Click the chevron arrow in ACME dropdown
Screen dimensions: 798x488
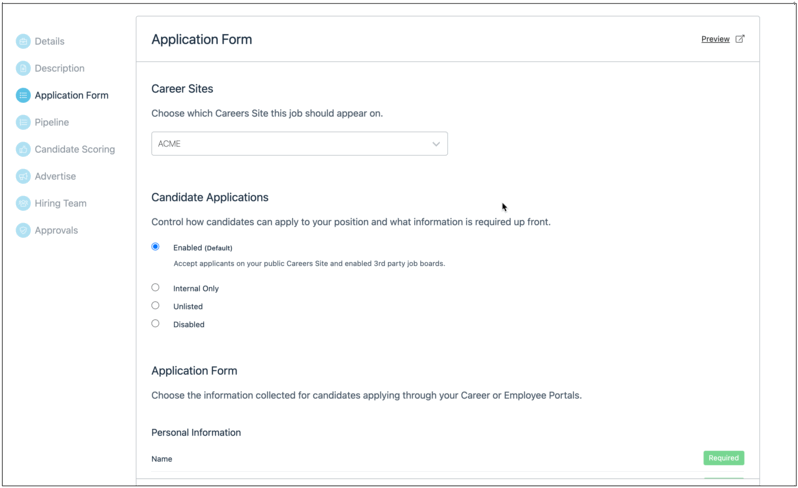436,144
